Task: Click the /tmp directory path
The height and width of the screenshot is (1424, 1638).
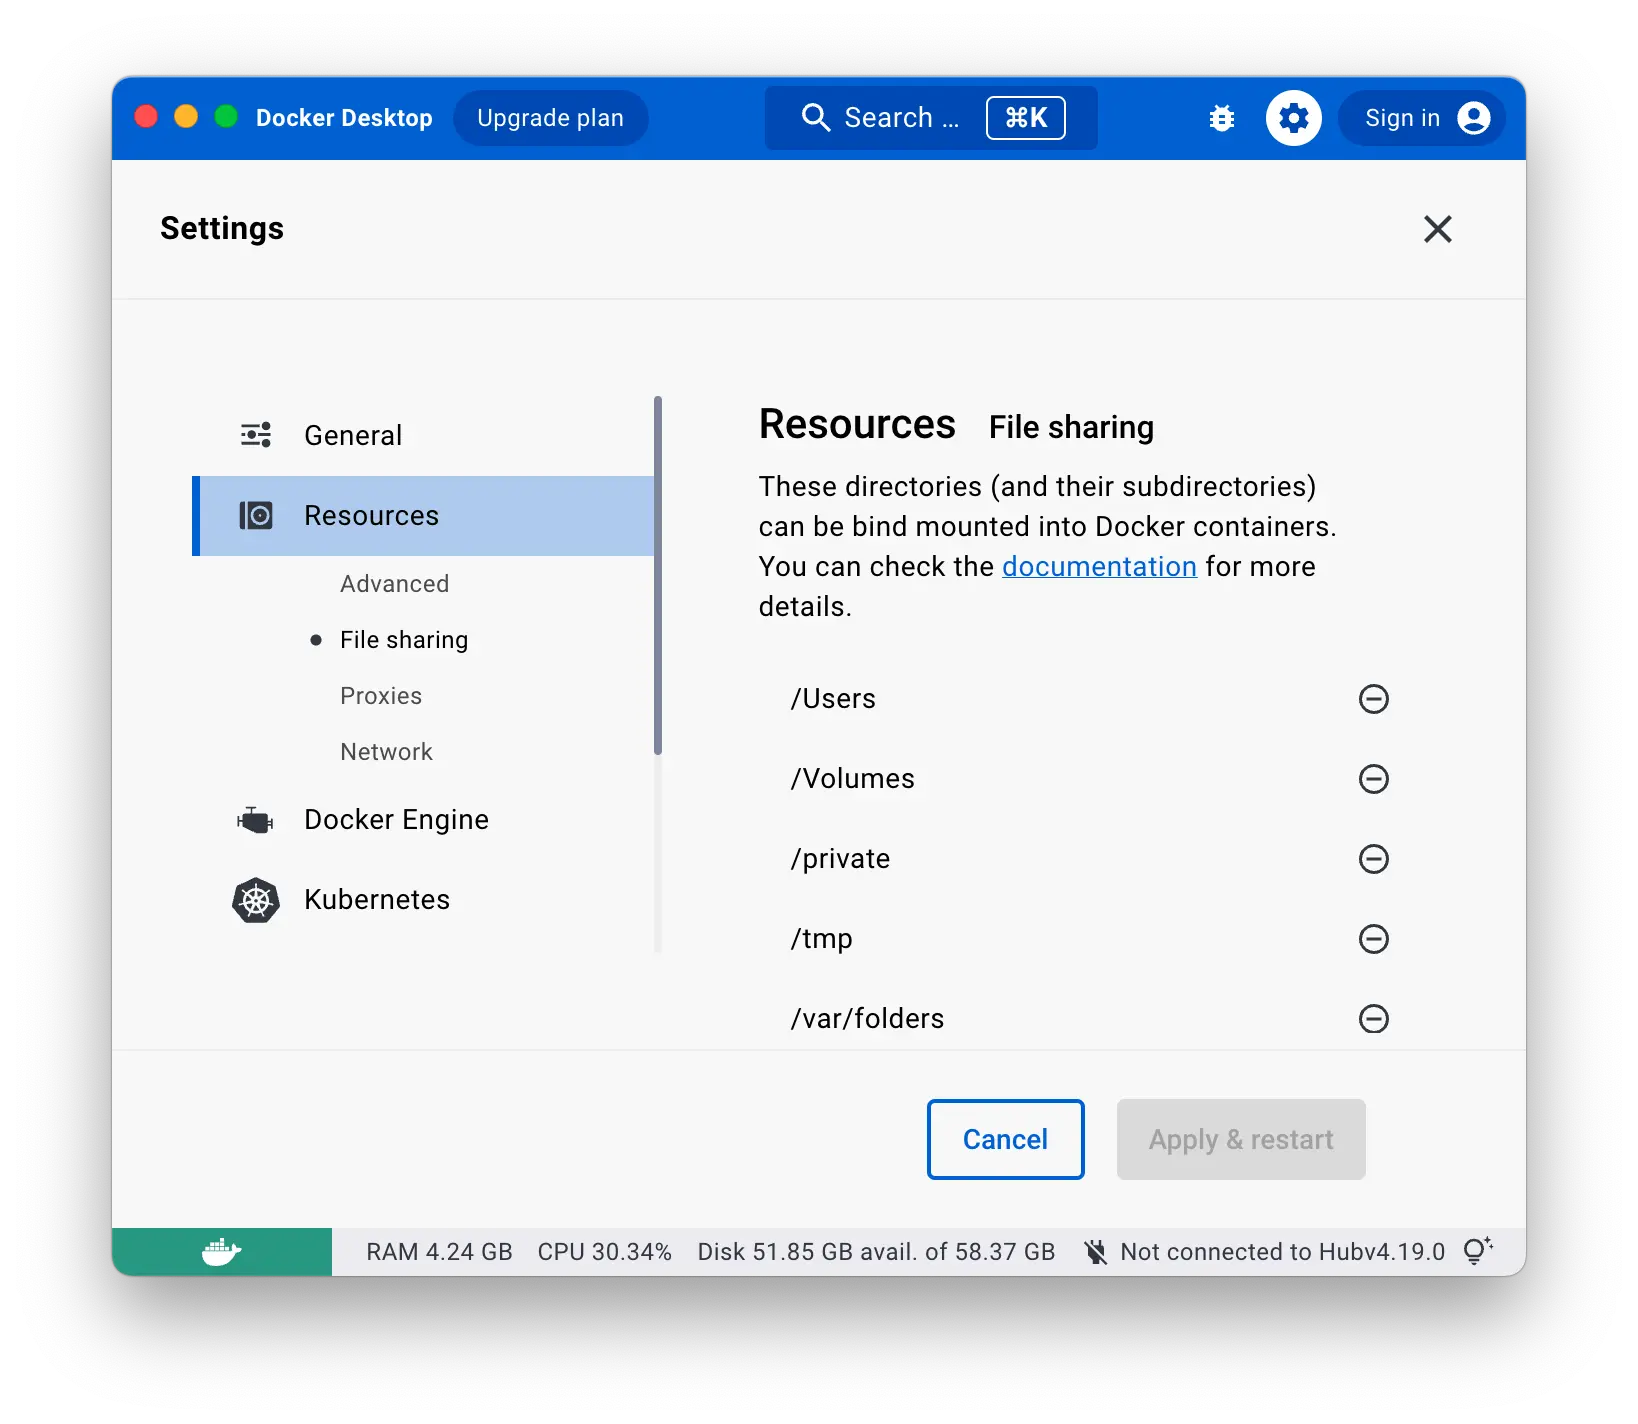Action: (x=821, y=939)
